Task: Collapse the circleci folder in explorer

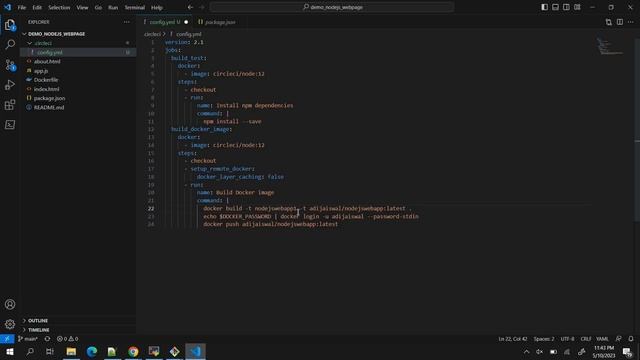Action: pyautogui.click(x=78, y=43)
